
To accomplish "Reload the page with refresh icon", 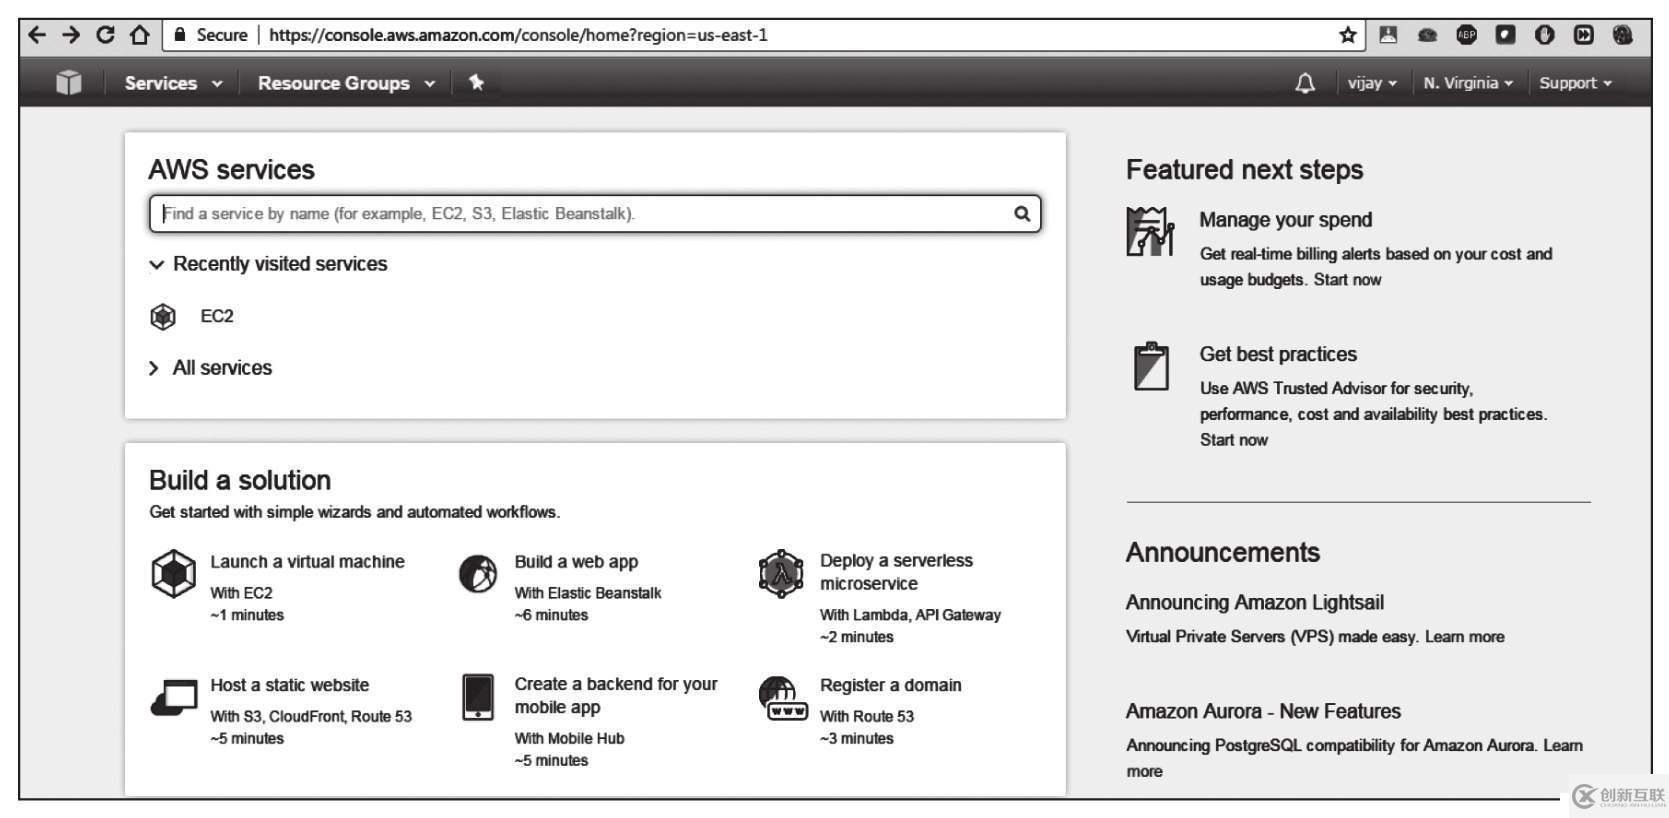I will click(105, 35).
